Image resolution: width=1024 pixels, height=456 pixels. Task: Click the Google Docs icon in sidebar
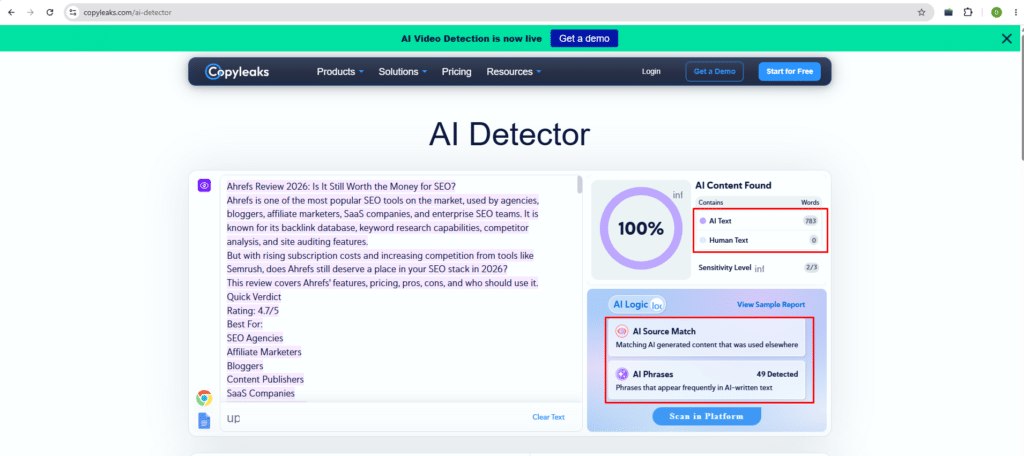tap(204, 421)
